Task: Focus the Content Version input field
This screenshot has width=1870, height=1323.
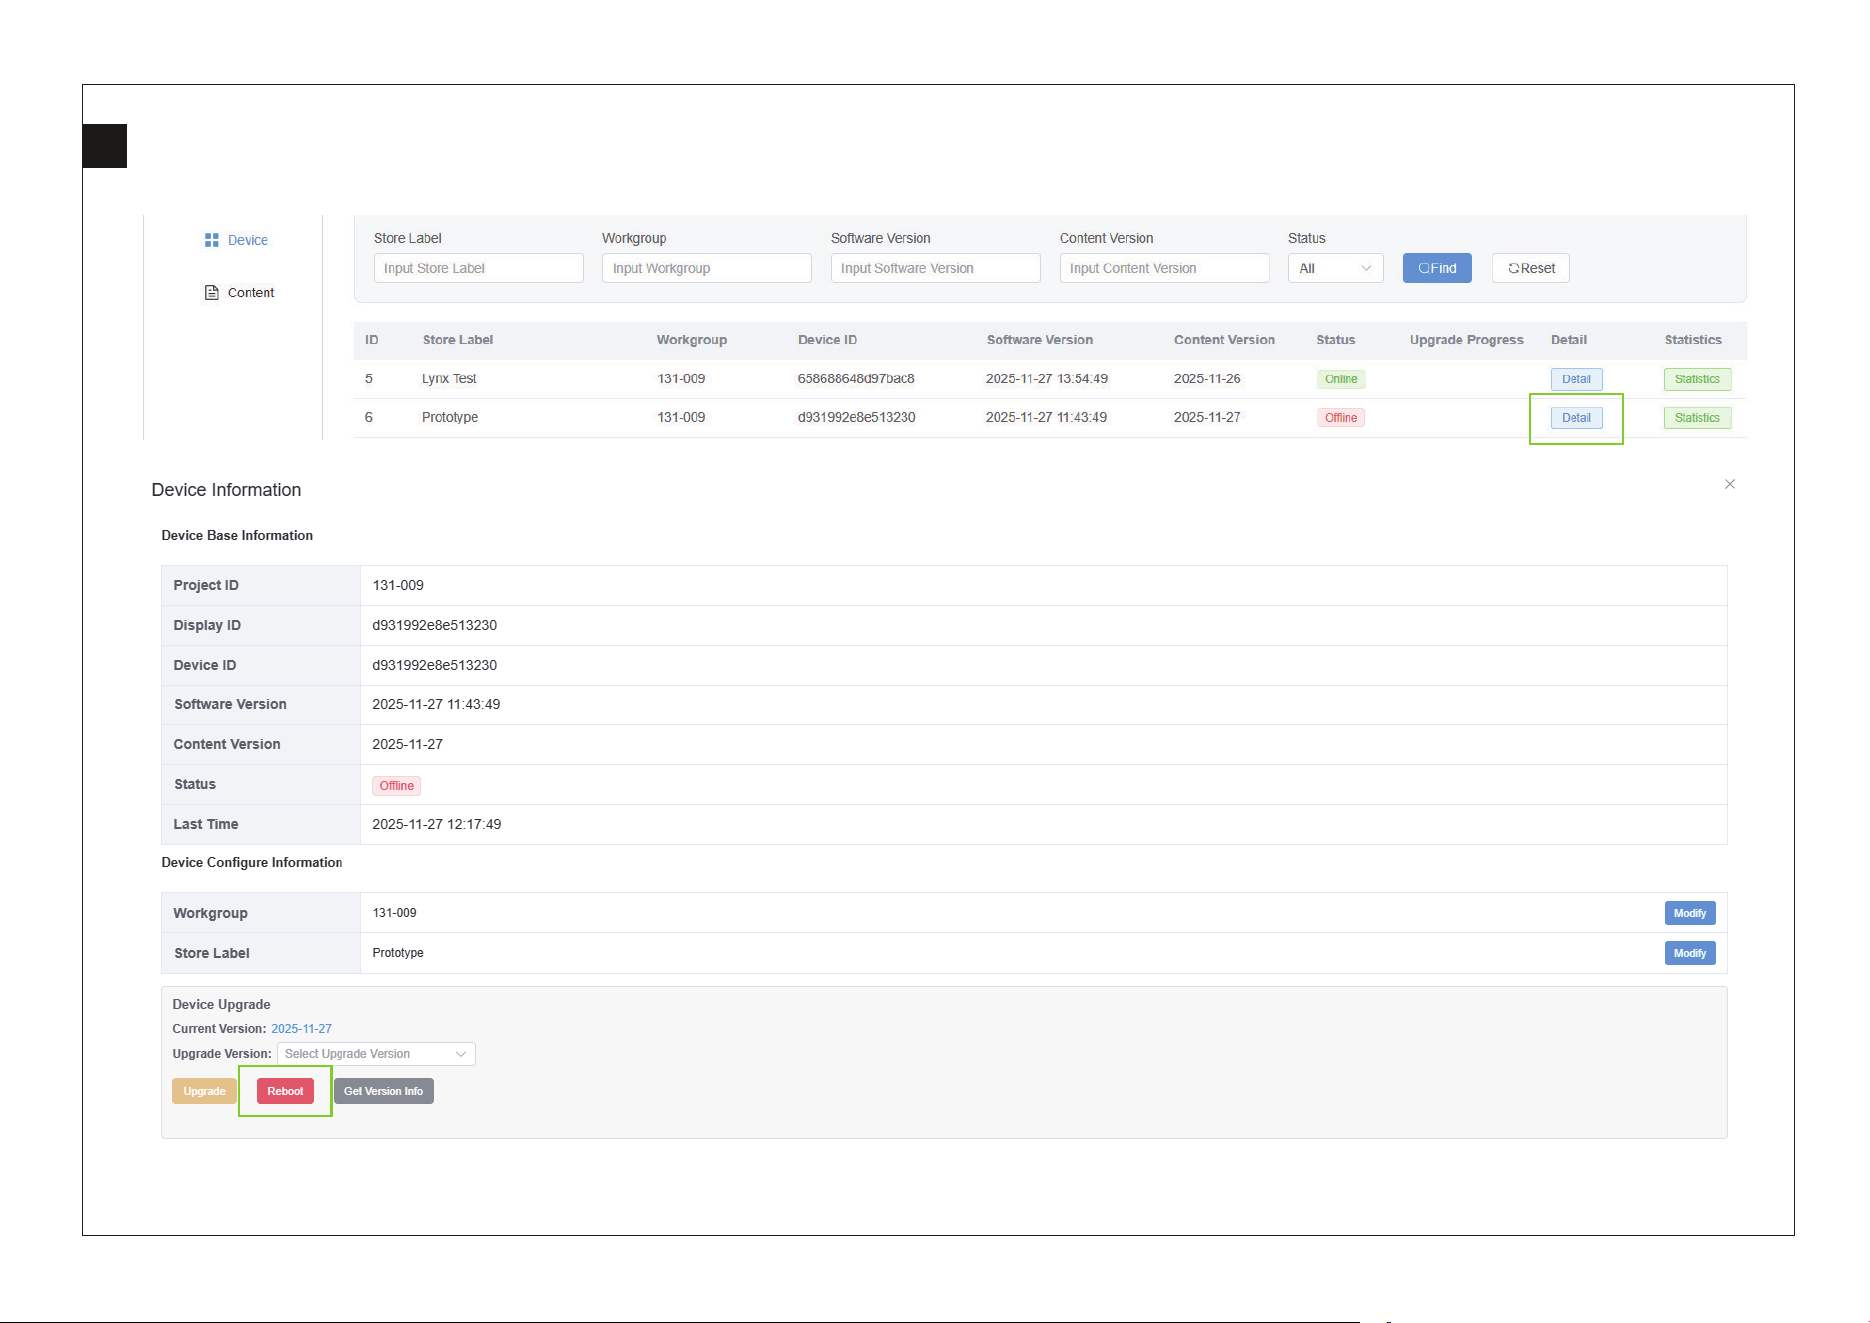Action: 1164,268
